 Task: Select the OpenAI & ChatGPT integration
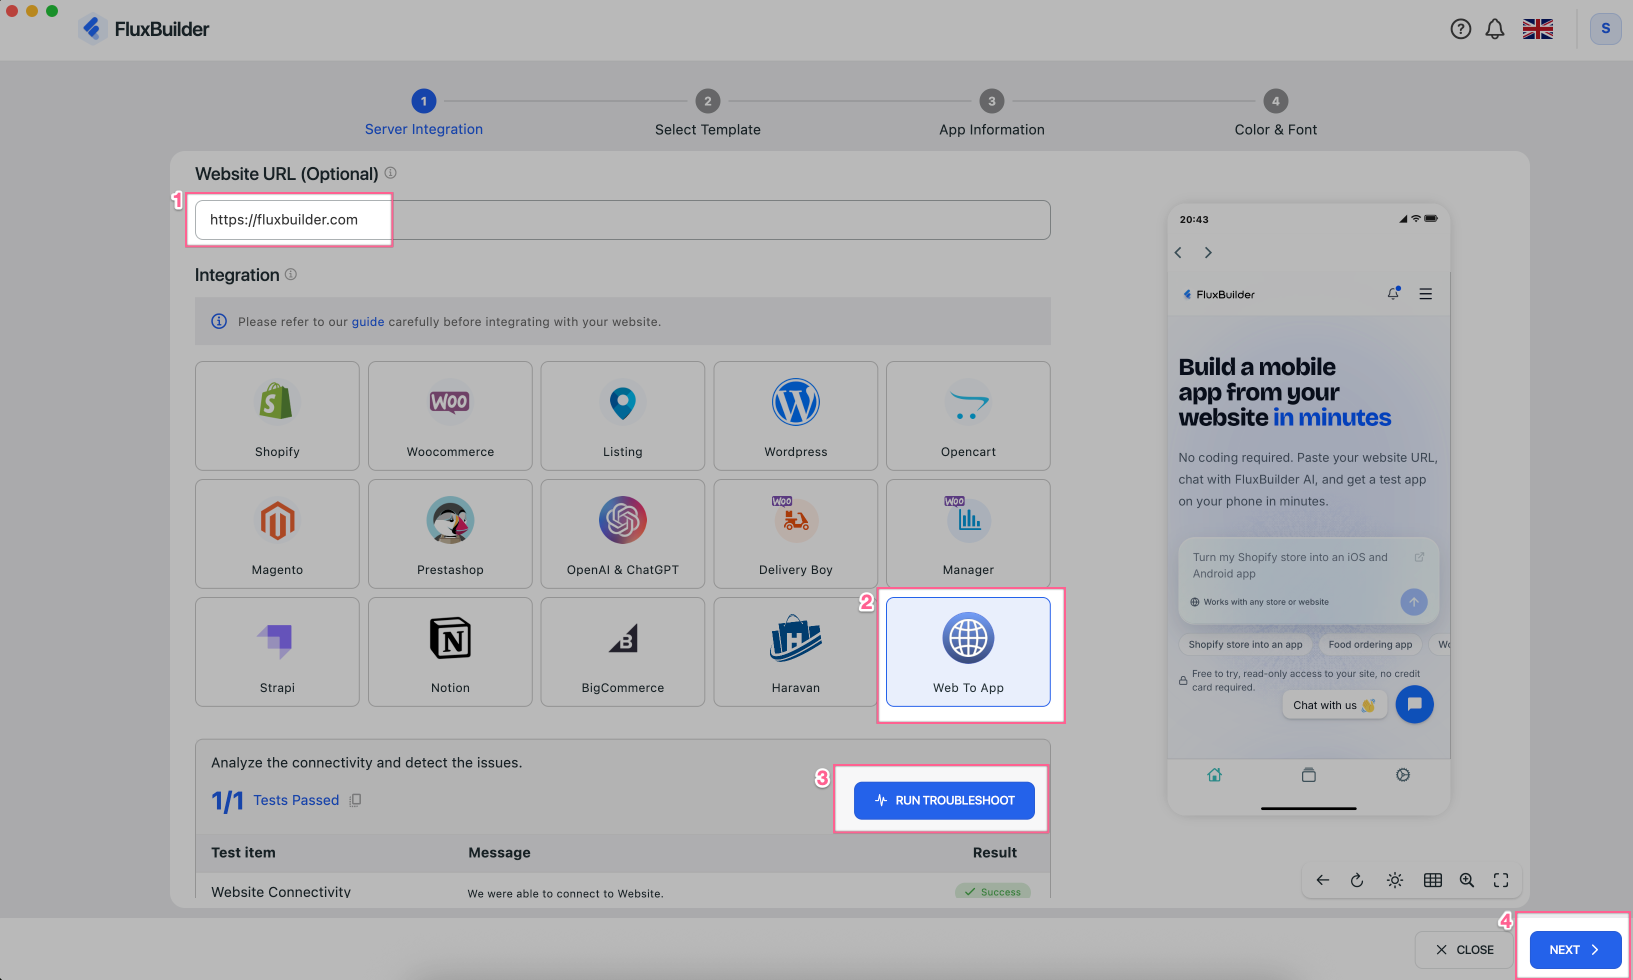tap(623, 534)
